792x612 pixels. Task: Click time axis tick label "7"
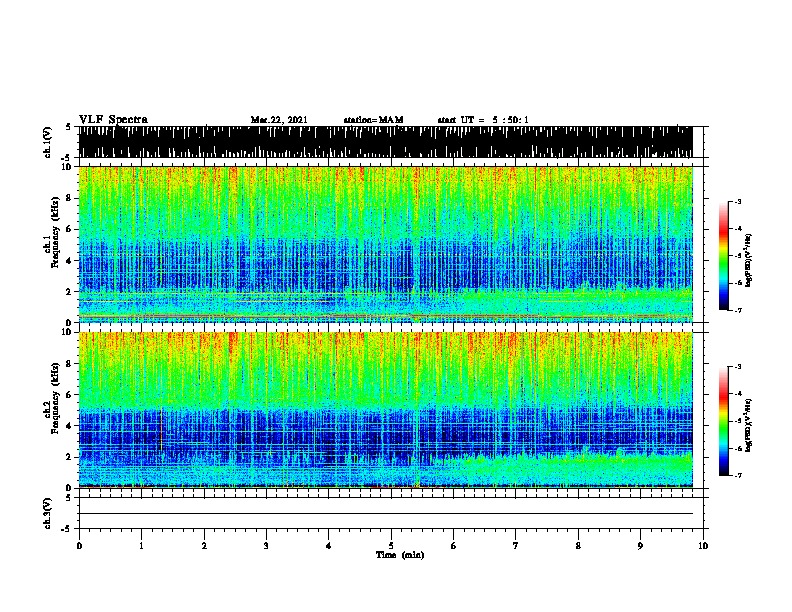(x=516, y=545)
